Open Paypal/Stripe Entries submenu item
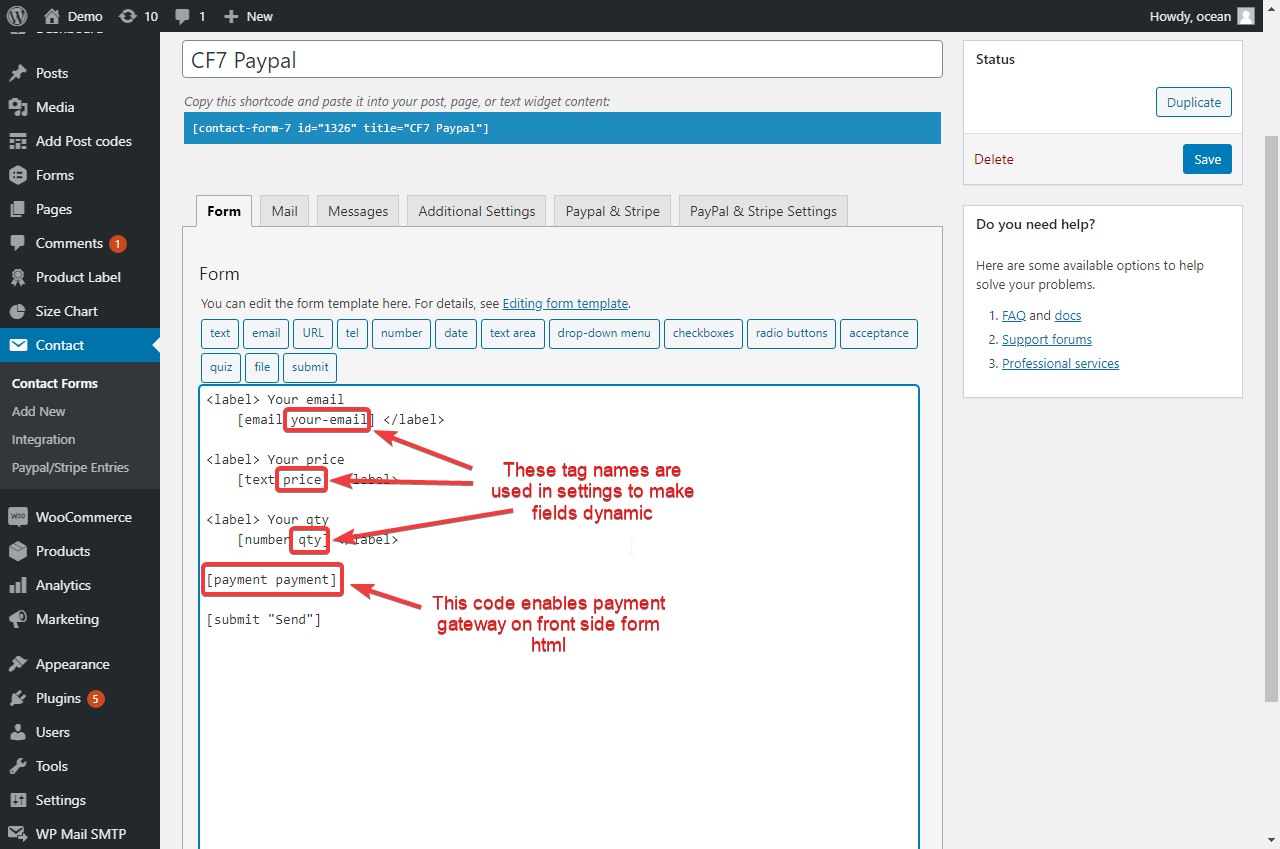 (x=70, y=467)
